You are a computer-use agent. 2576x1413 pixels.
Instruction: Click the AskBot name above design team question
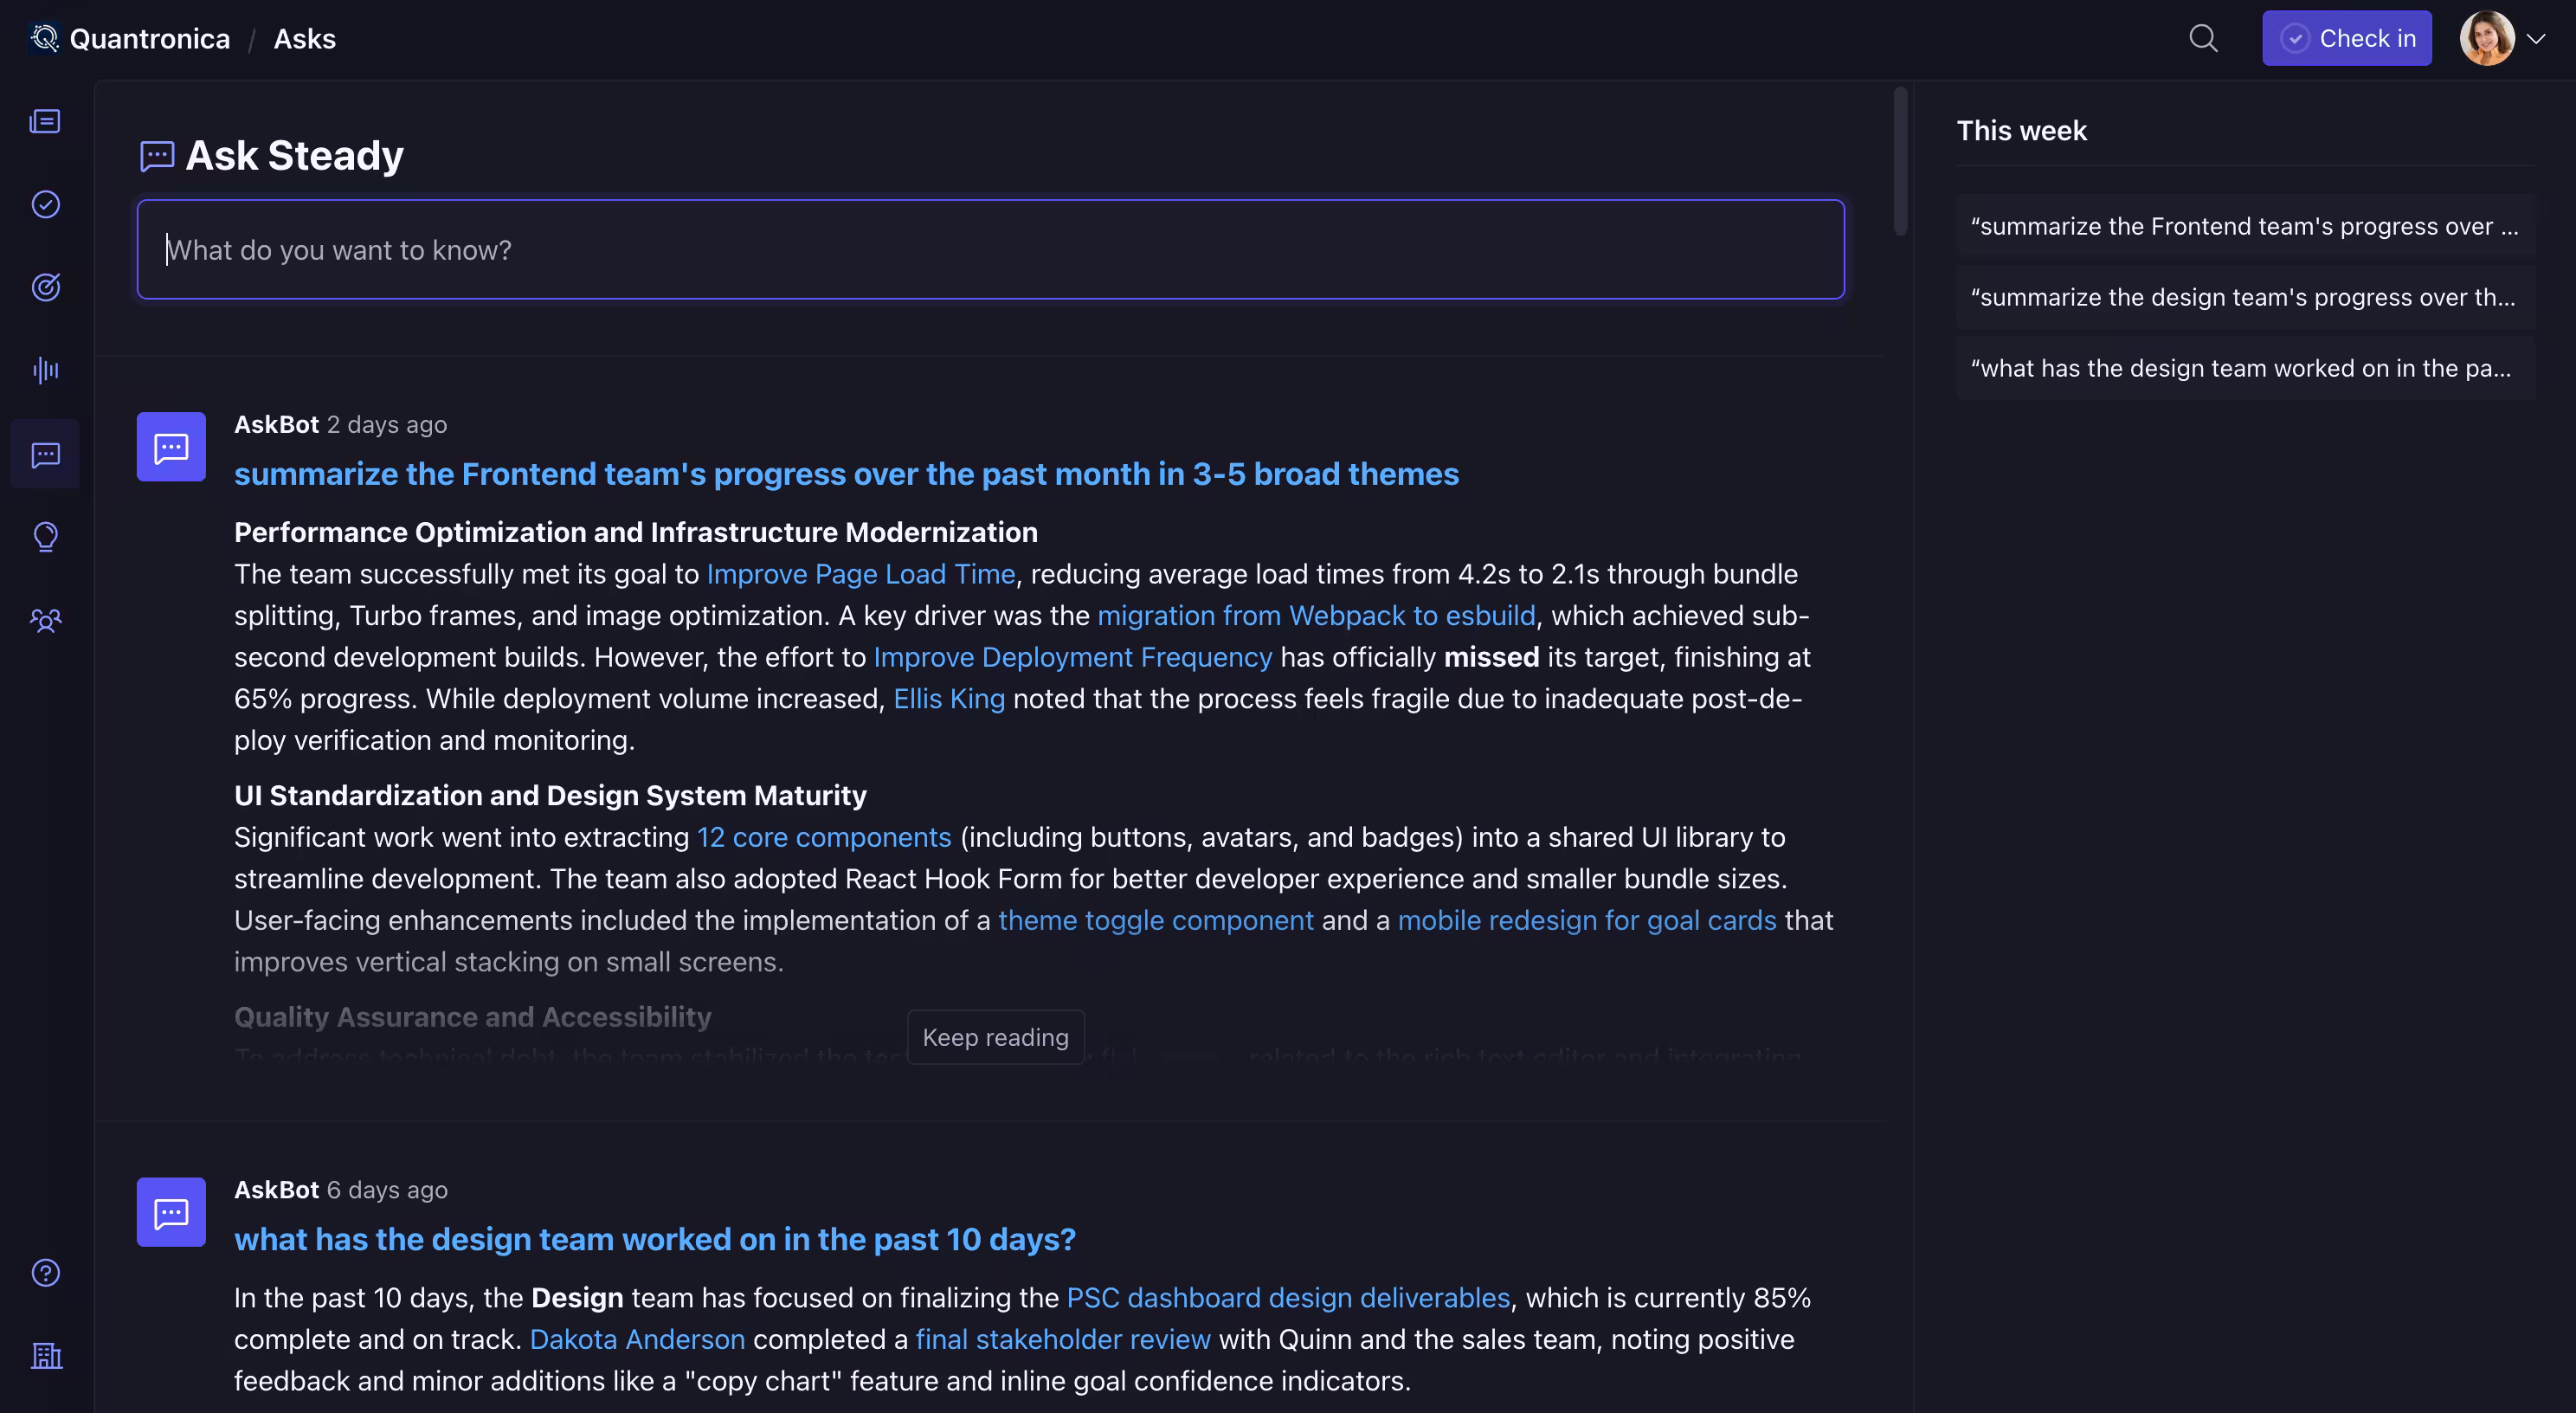pos(276,1190)
